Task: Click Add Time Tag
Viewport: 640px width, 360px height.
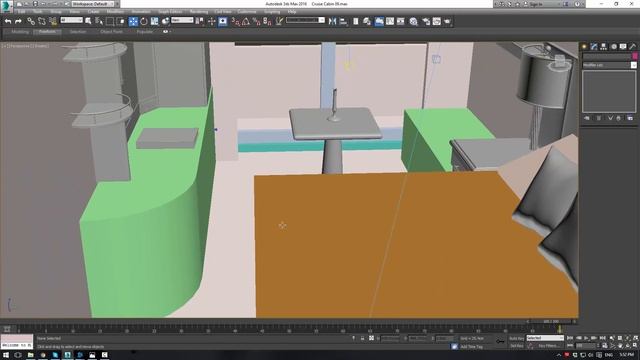Action: (x=471, y=346)
